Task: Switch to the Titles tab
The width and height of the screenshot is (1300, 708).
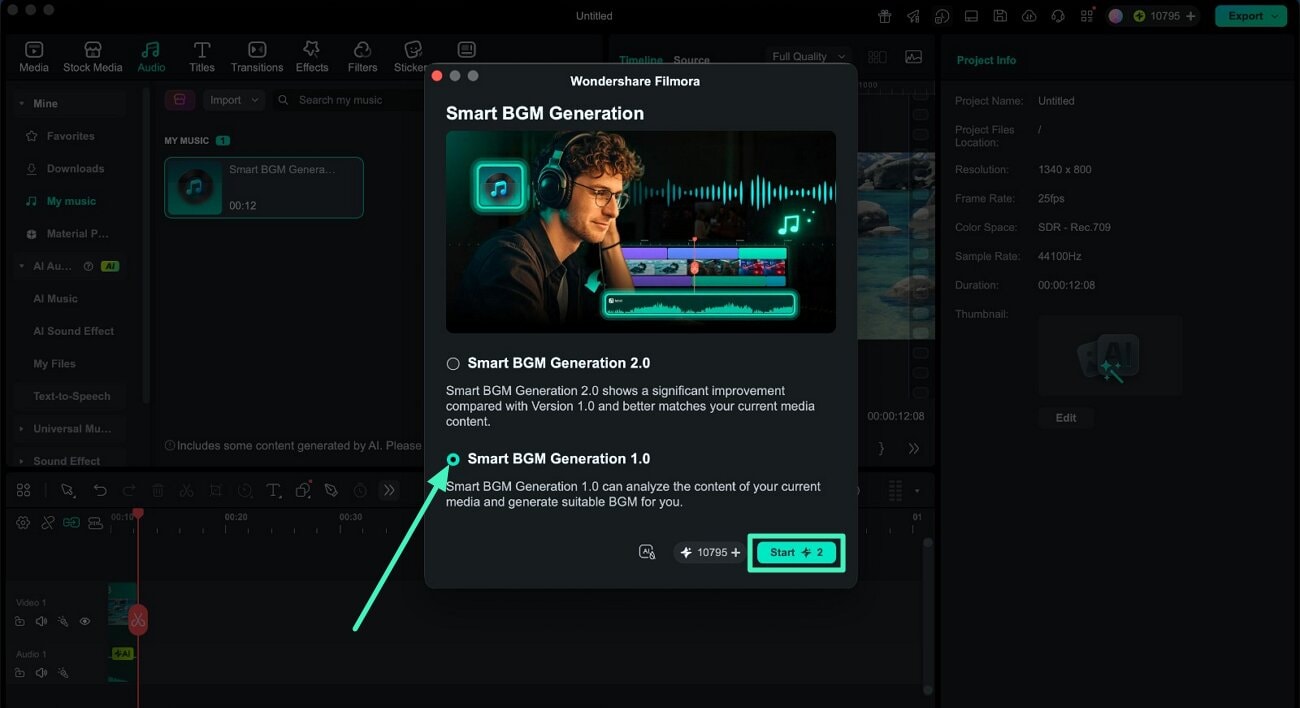Action: pos(202,57)
